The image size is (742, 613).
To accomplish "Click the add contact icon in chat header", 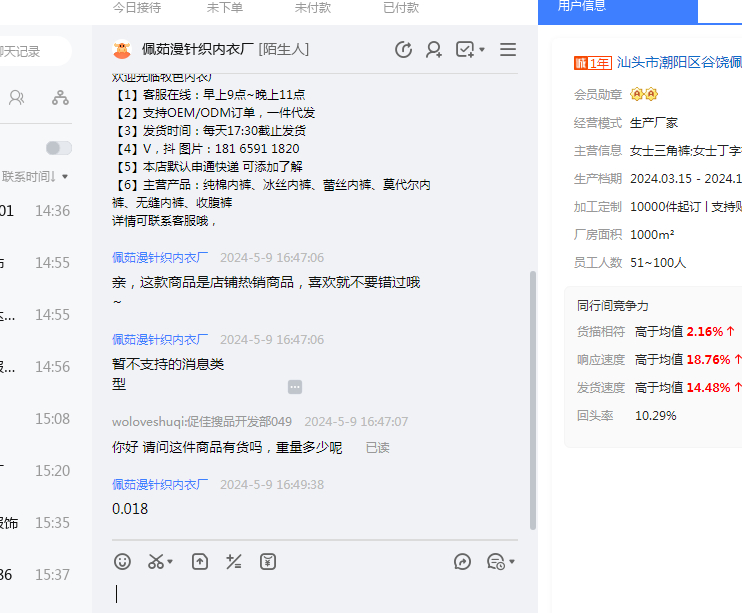I will point(434,49).
